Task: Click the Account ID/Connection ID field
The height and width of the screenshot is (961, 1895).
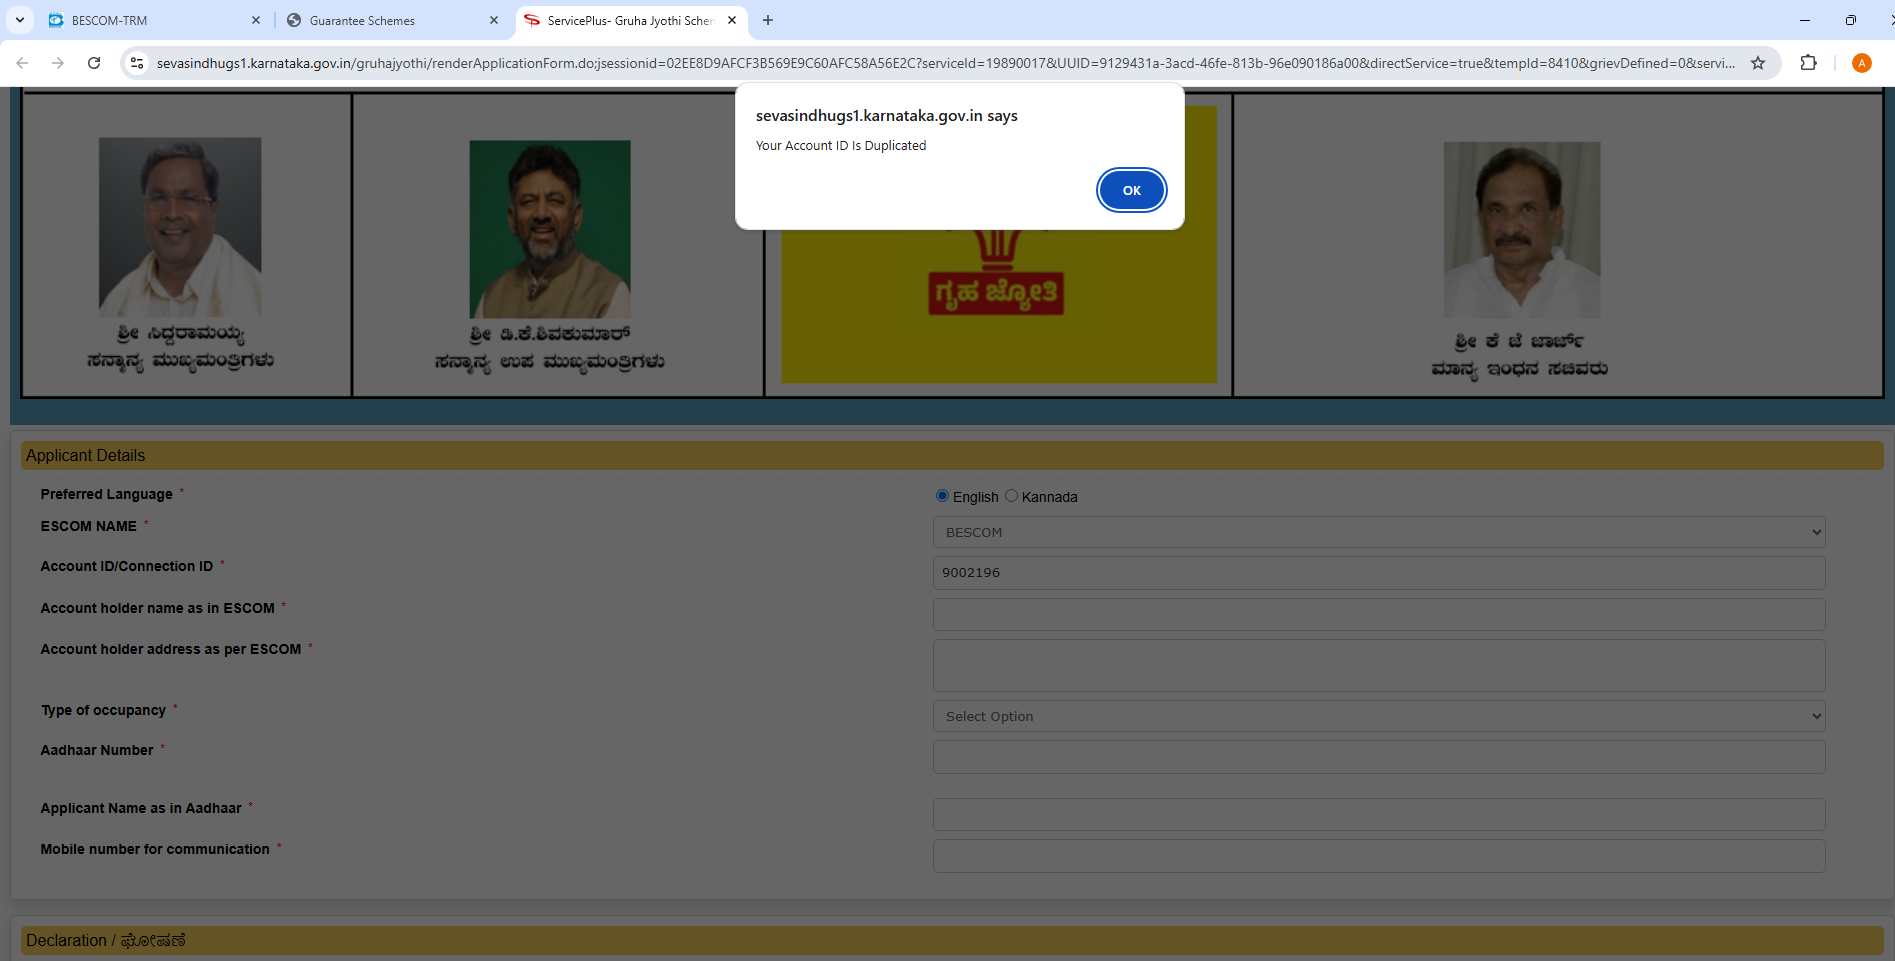Action: point(1379,573)
